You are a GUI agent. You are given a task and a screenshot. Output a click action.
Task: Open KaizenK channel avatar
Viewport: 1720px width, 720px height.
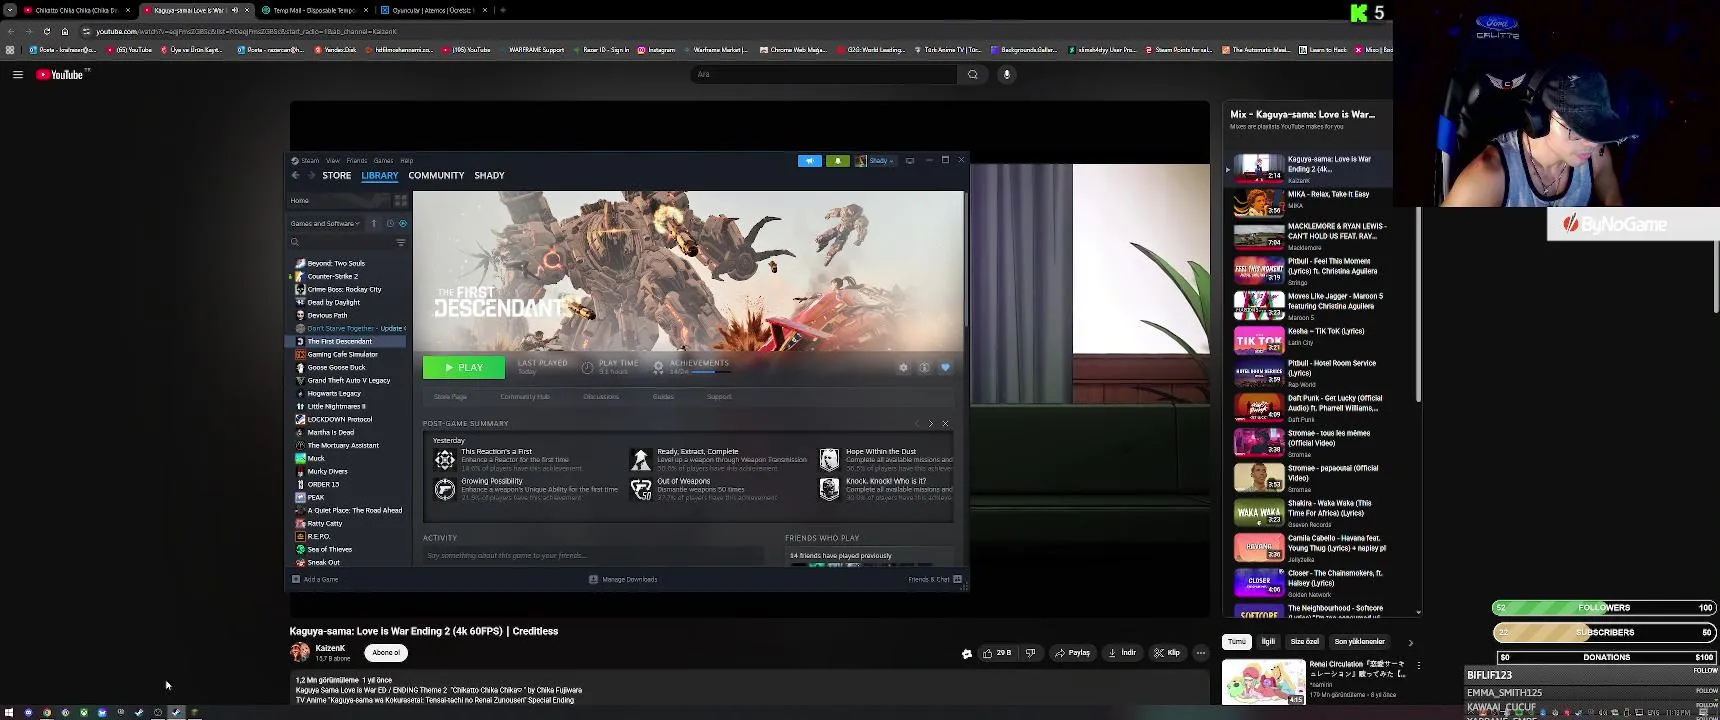[300, 653]
